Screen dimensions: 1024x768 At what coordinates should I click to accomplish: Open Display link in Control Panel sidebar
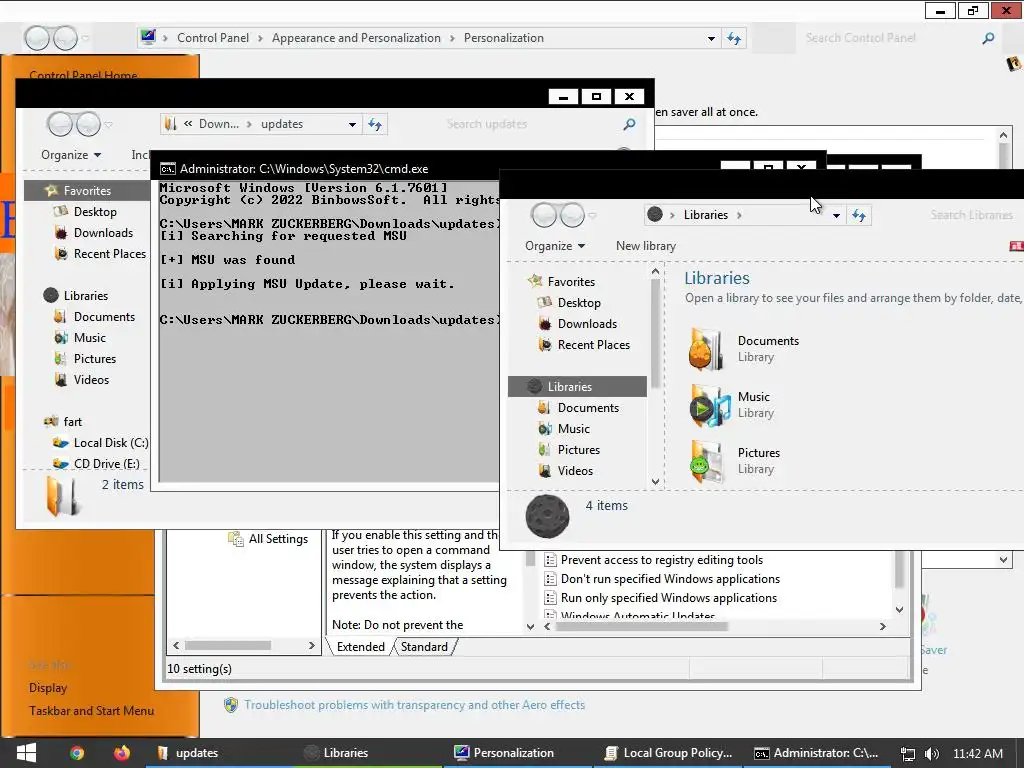tap(48, 688)
